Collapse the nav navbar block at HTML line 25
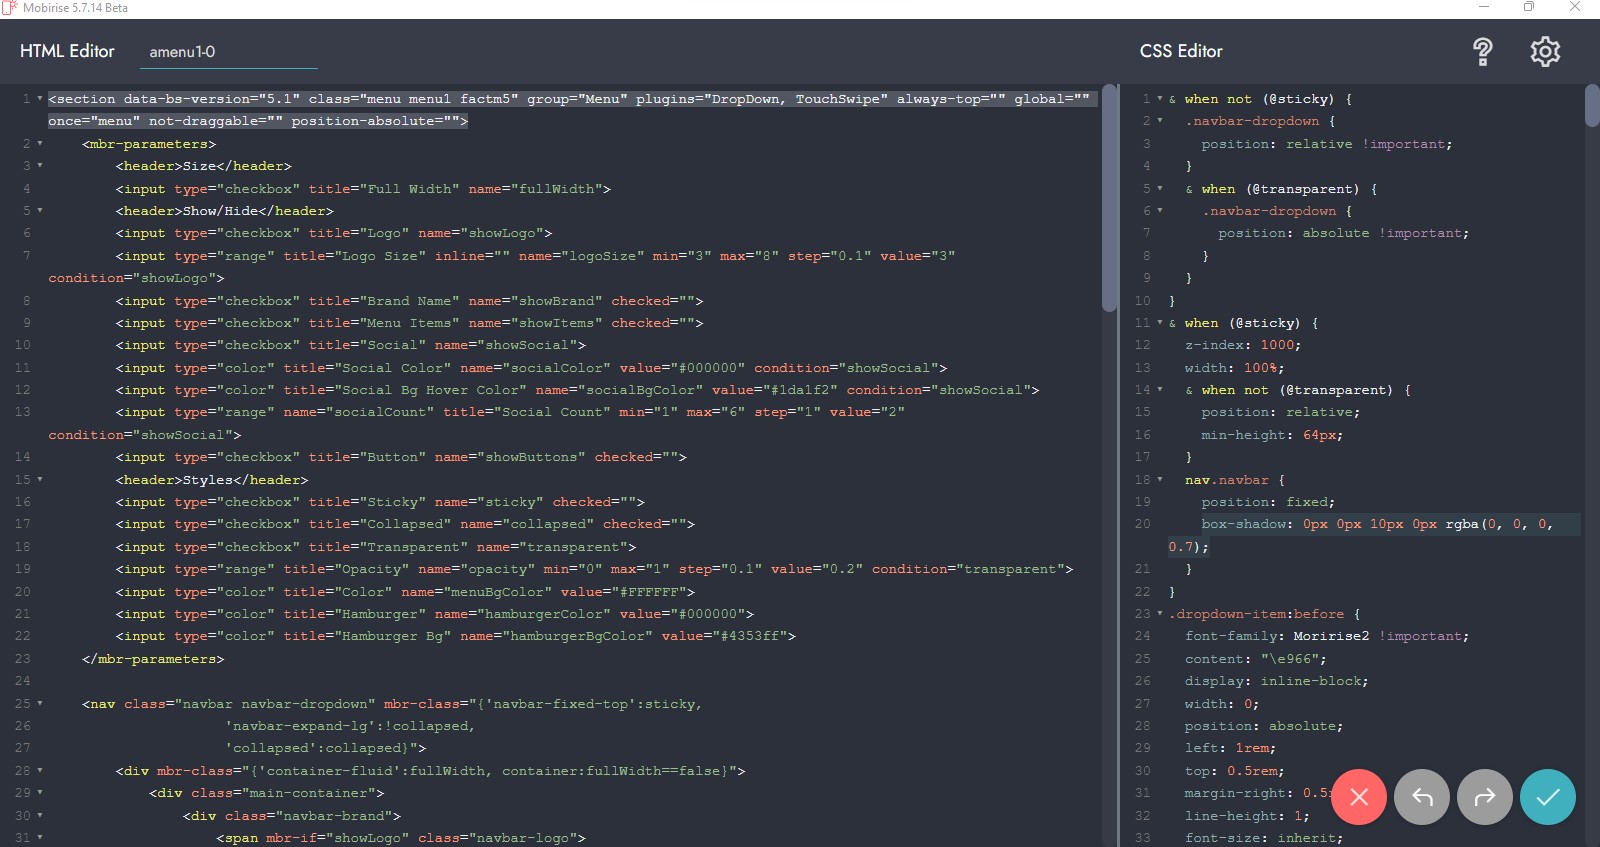Image resolution: width=1600 pixels, height=847 pixels. (40, 704)
